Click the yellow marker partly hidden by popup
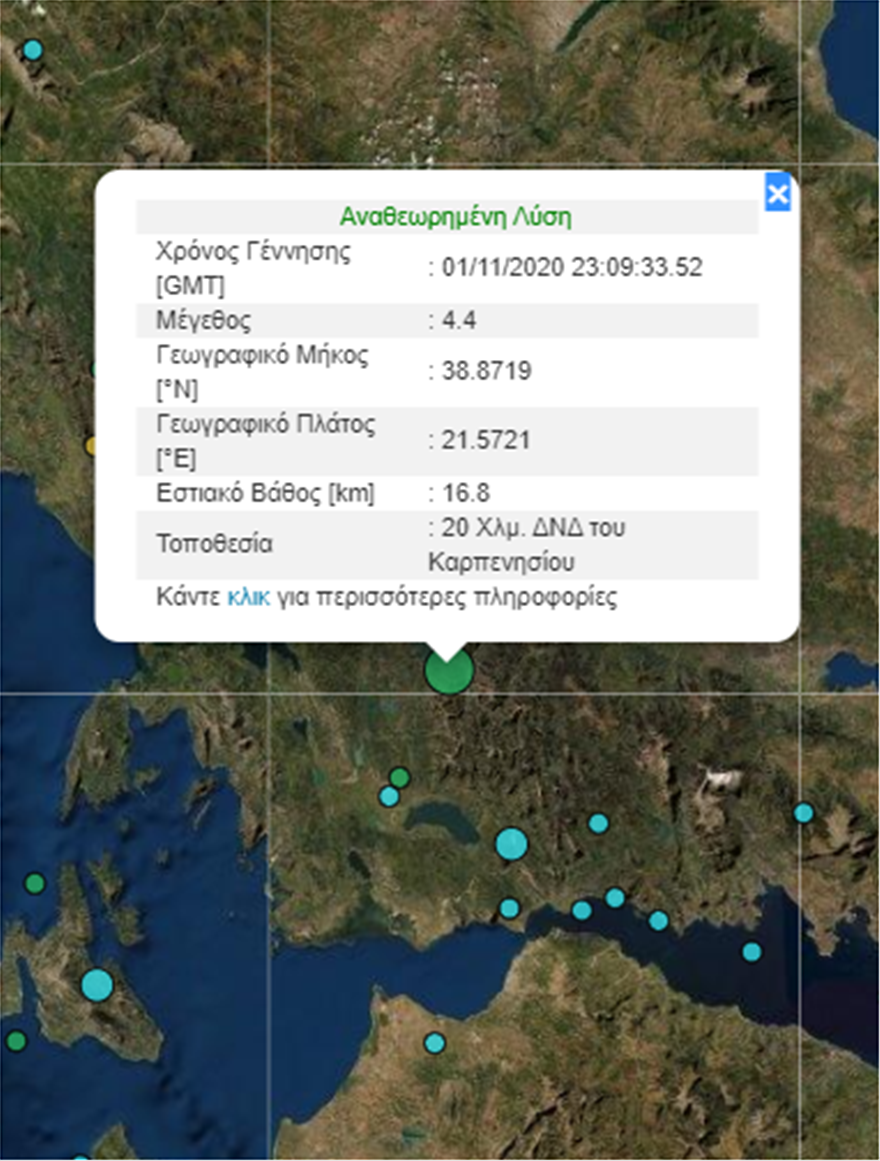This screenshot has height=1161, width=880. tap(91, 446)
